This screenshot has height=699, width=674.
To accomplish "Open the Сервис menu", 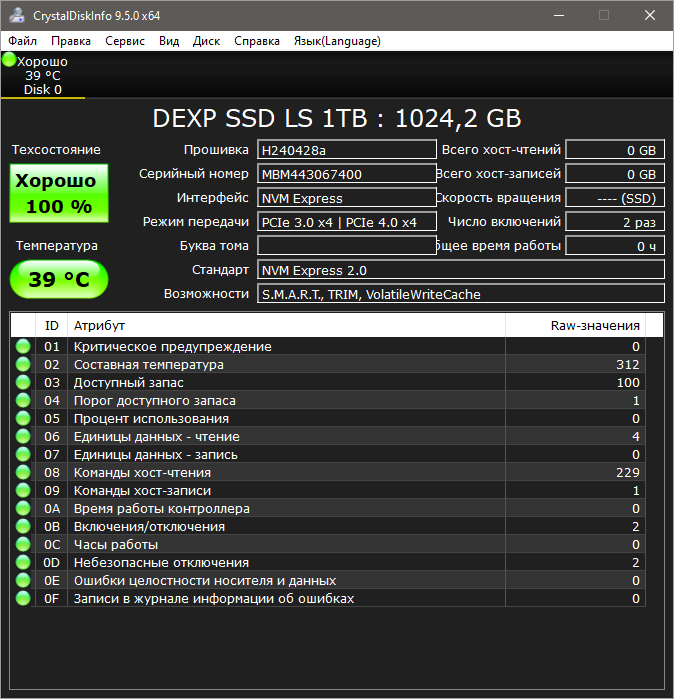I will [125, 41].
